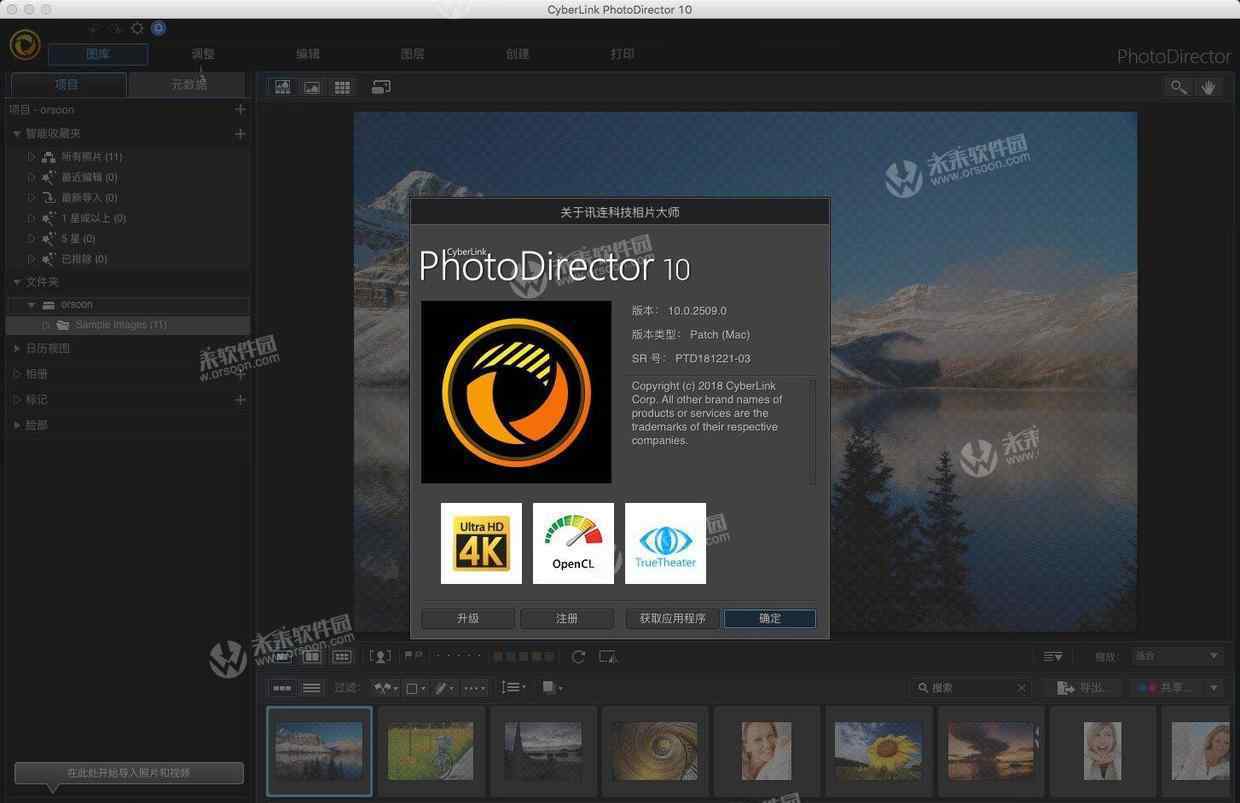Click the blue notification icon beside the gear
This screenshot has height=803, width=1240.
click(158, 29)
